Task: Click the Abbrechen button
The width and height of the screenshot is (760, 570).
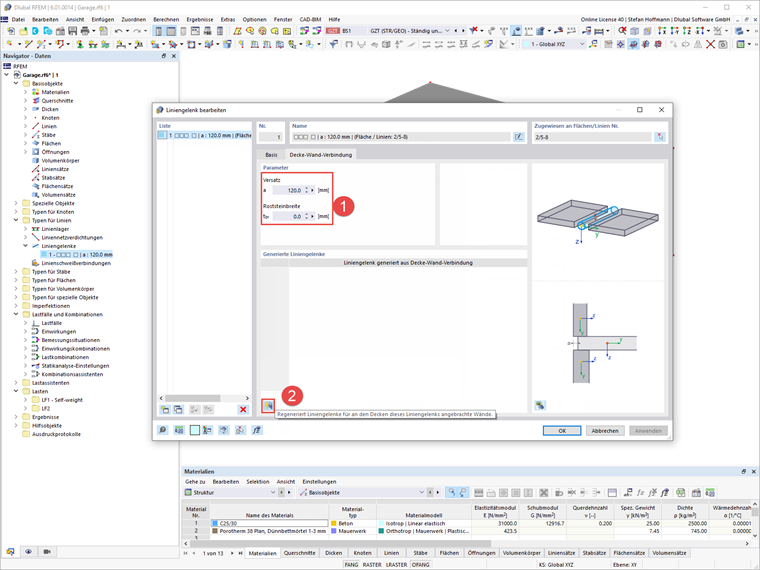Action: [605, 430]
